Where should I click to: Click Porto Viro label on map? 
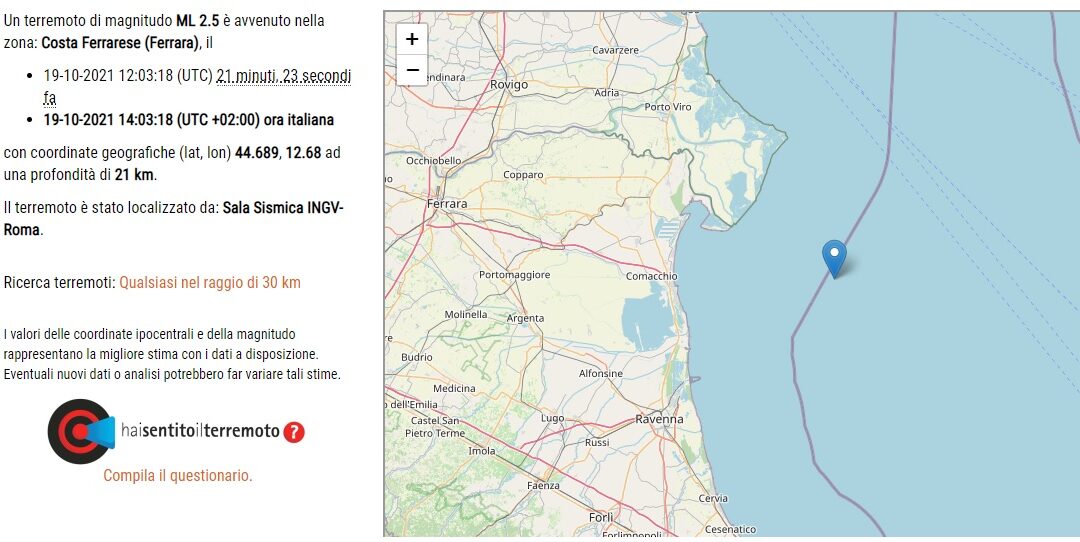667,107
